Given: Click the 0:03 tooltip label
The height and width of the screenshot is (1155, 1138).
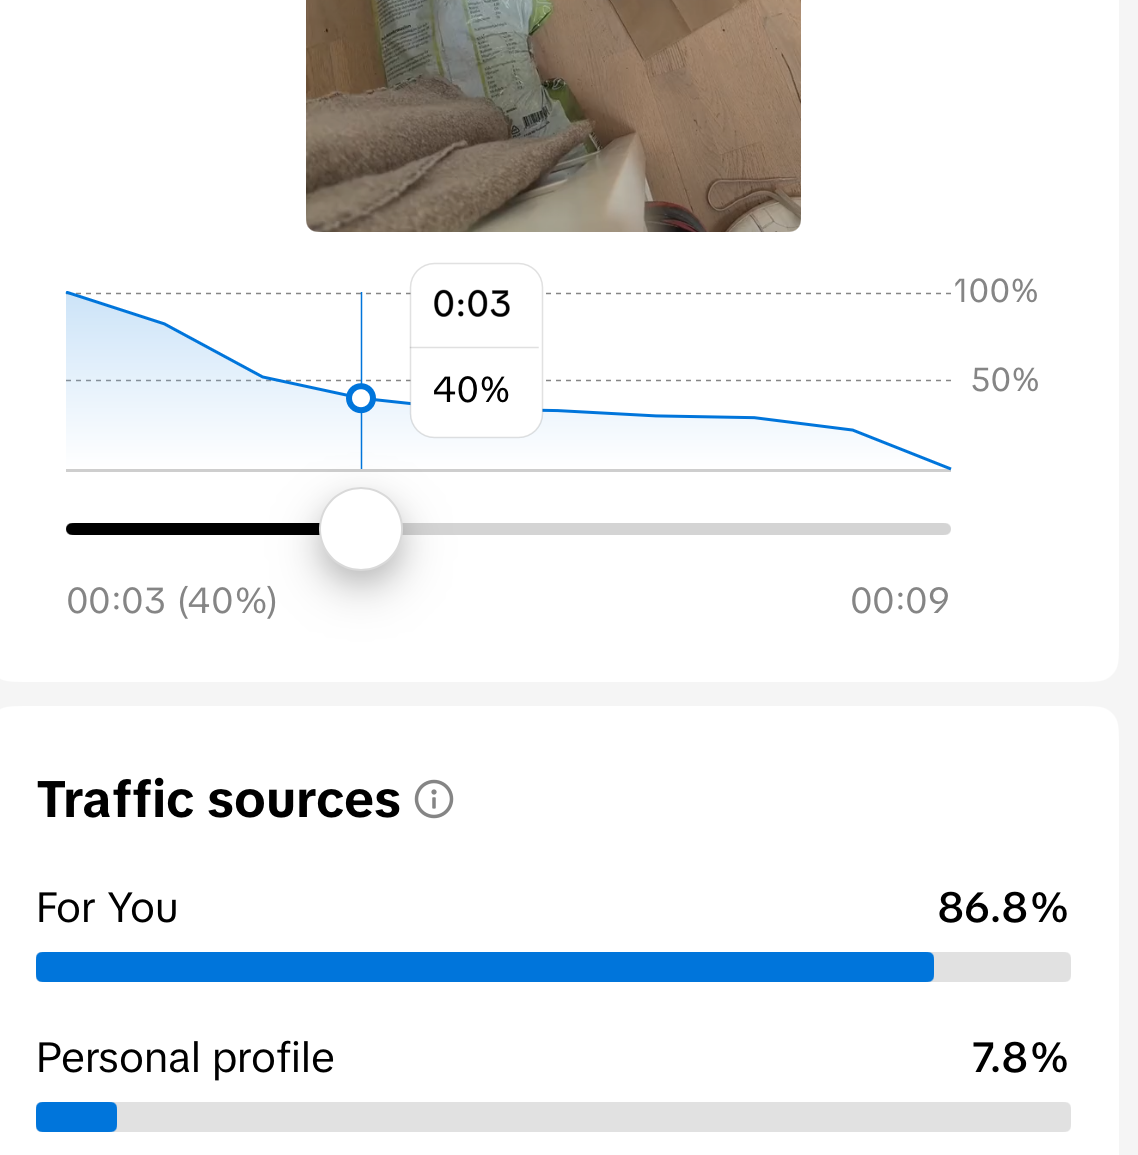Looking at the screenshot, I should pos(471,304).
